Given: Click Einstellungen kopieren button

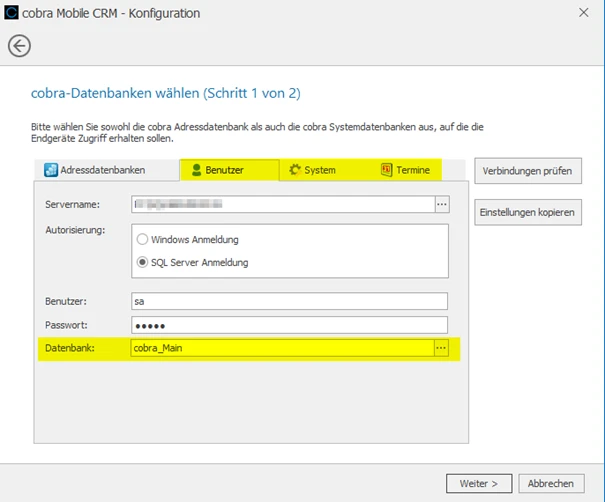Looking at the screenshot, I should (x=528, y=212).
